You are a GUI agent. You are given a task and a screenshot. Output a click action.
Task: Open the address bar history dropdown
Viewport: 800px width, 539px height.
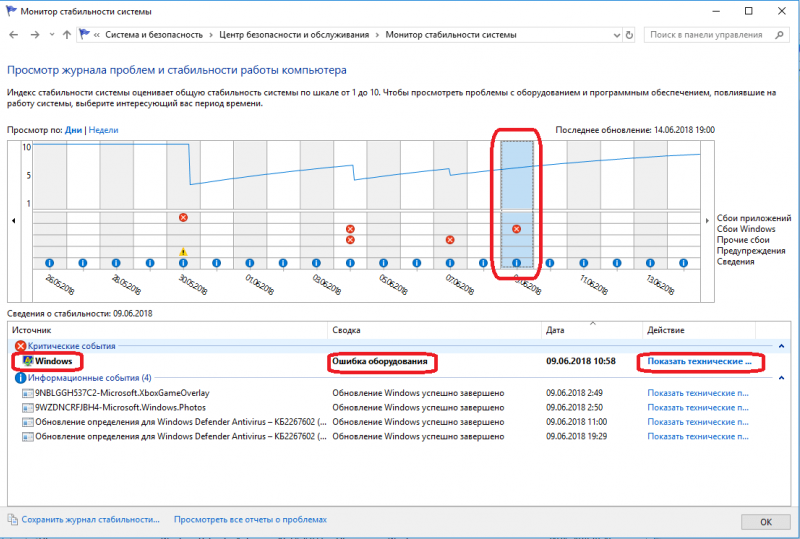pos(617,35)
